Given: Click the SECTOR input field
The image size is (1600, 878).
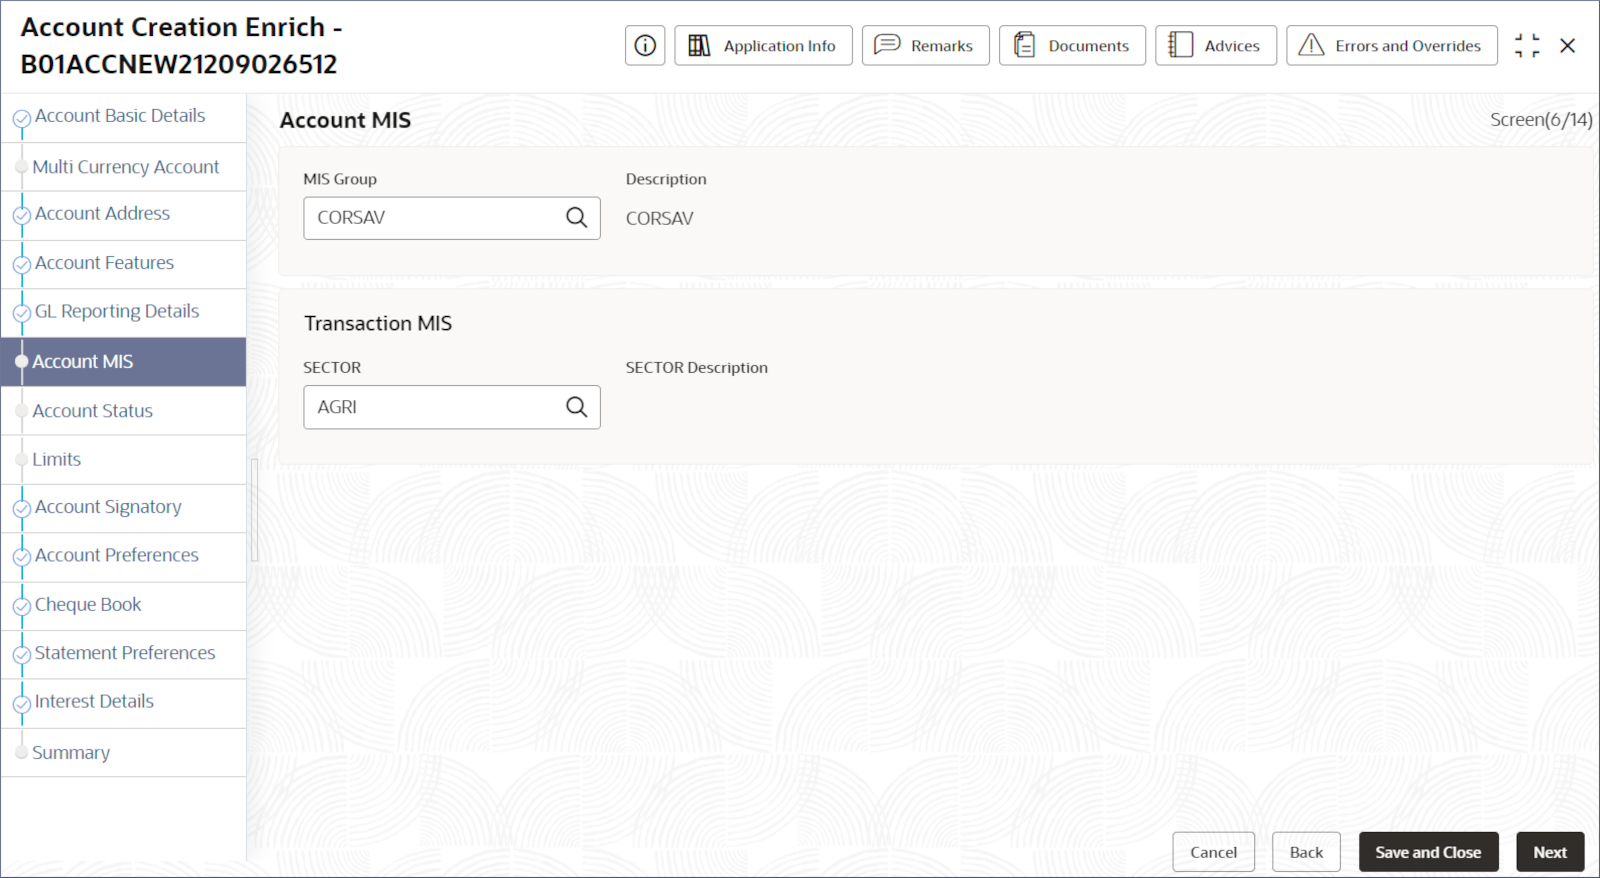Looking at the screenshot, I should tap(452, 407).
